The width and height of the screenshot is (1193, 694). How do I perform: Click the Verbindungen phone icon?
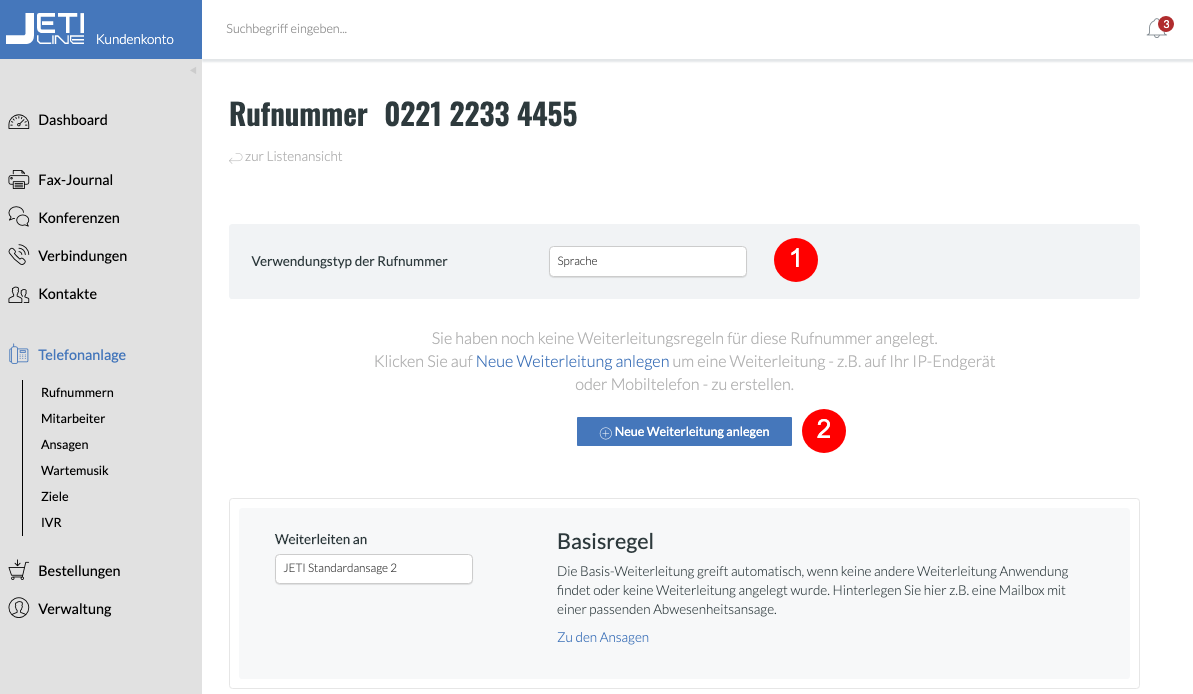tap(18, 255)
